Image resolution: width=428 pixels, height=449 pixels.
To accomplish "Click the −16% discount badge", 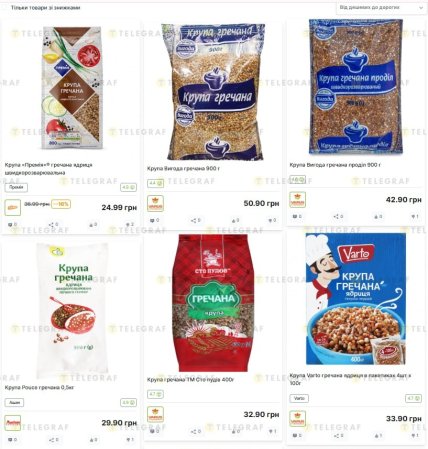I will 61,204.
